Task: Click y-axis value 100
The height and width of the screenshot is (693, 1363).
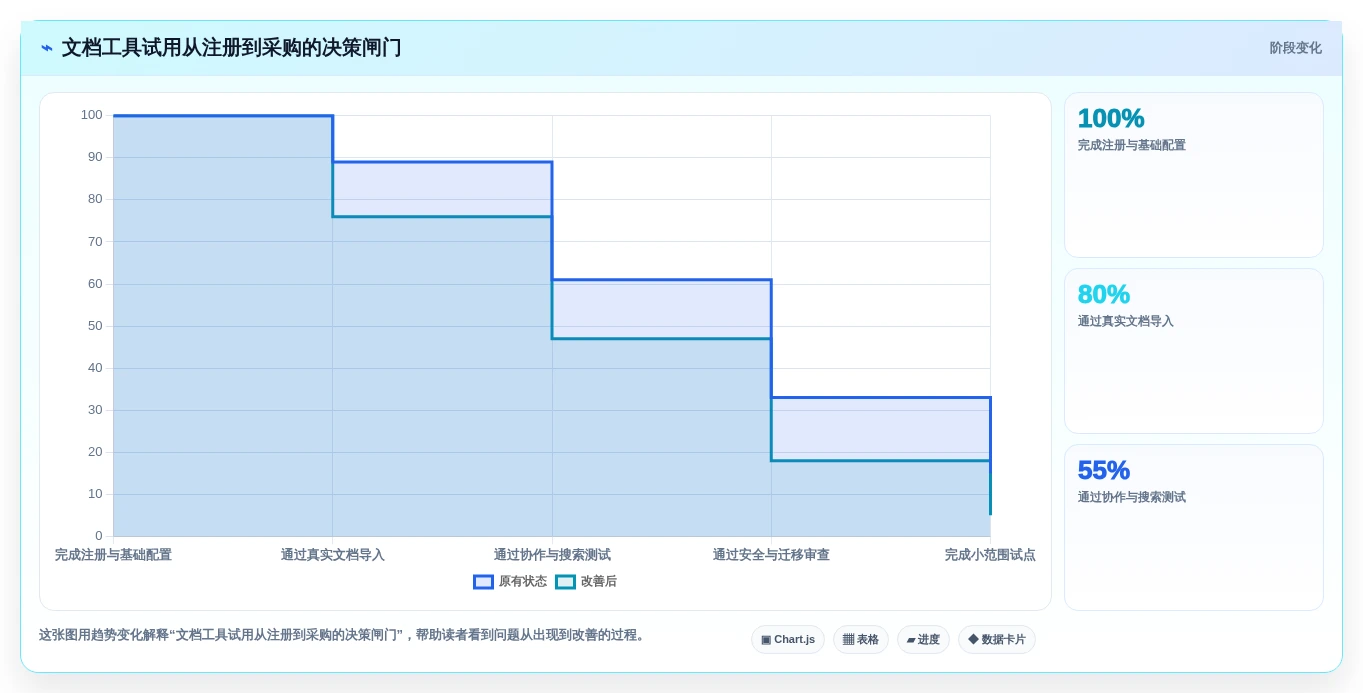Action: [x=91, y=115]
